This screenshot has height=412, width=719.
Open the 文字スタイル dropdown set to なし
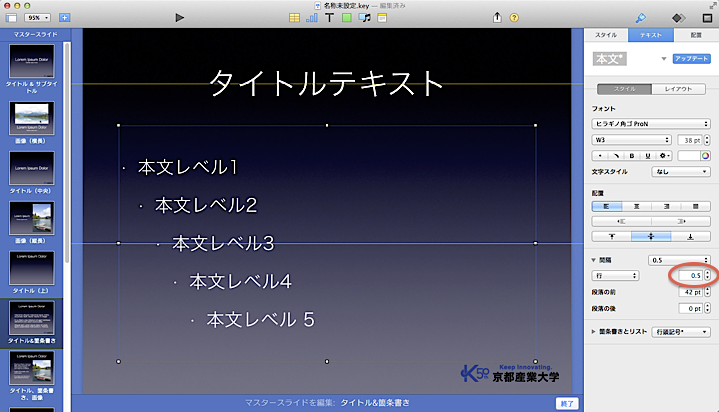tap(681, 172)
